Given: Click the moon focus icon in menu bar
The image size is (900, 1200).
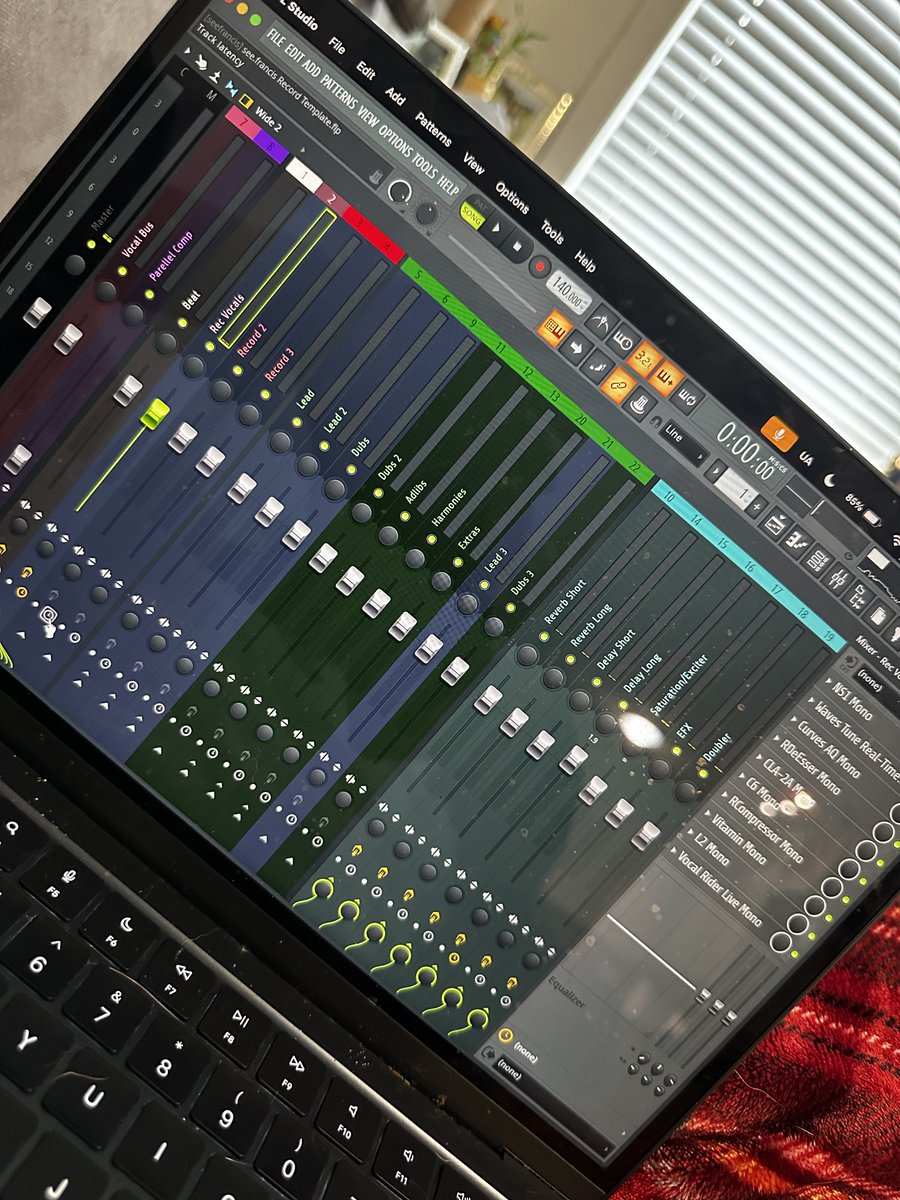Looking at the screenshot, I should 830,482.
